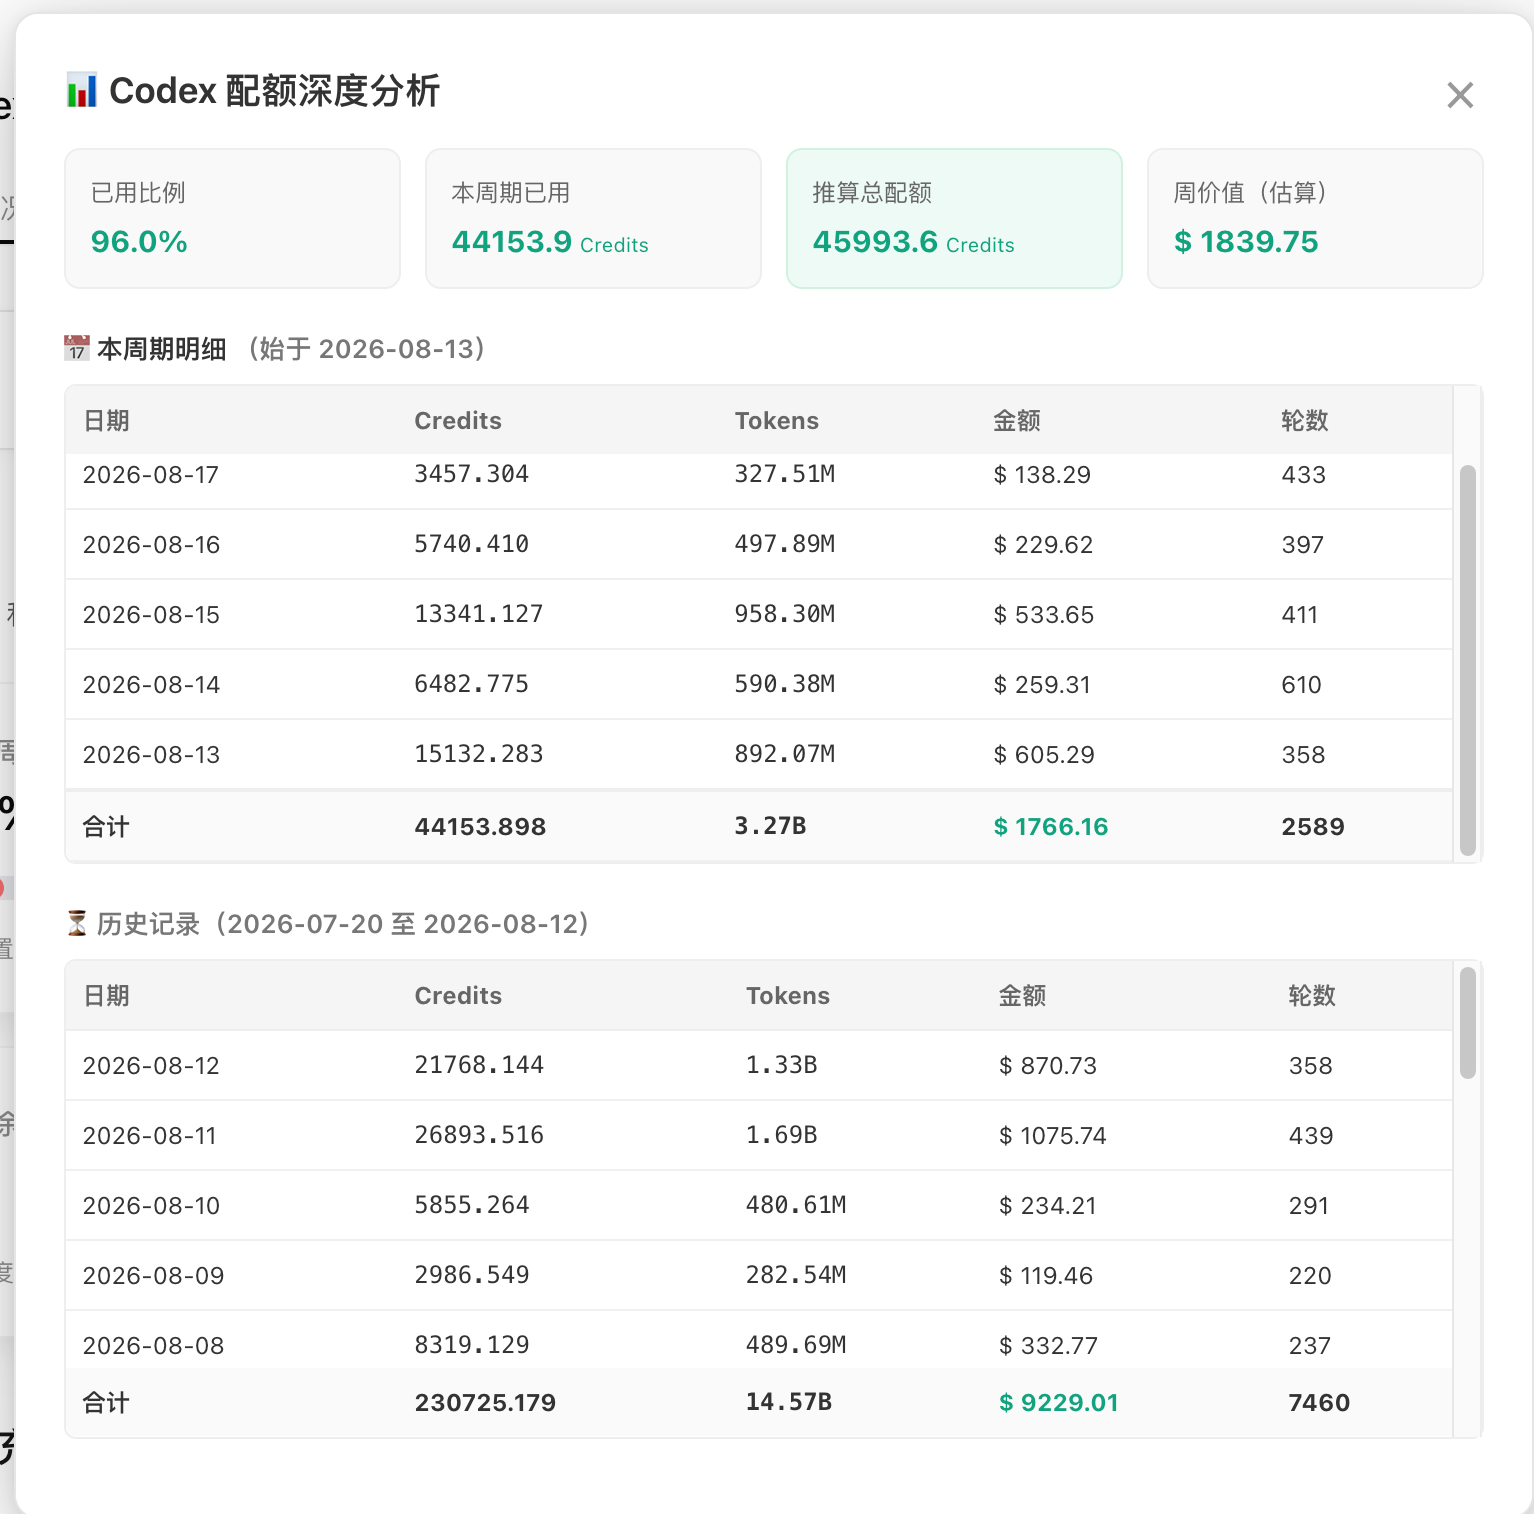Click 日期 header in current-period table
This screenshot has width=1534, height=1514.
106,420
